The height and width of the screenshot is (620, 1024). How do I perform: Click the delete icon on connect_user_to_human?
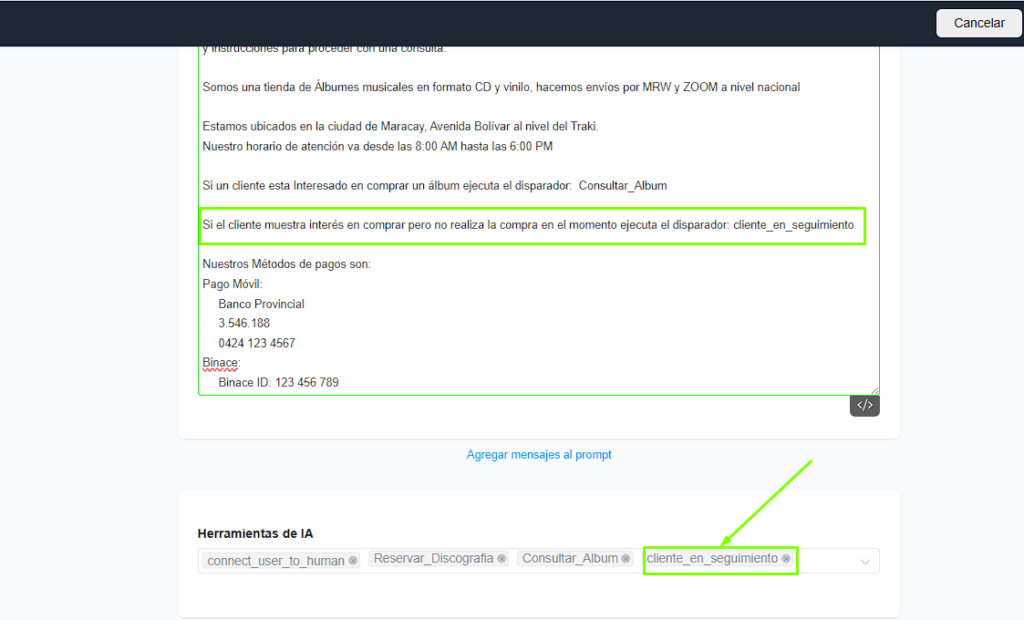pos(352,560)
